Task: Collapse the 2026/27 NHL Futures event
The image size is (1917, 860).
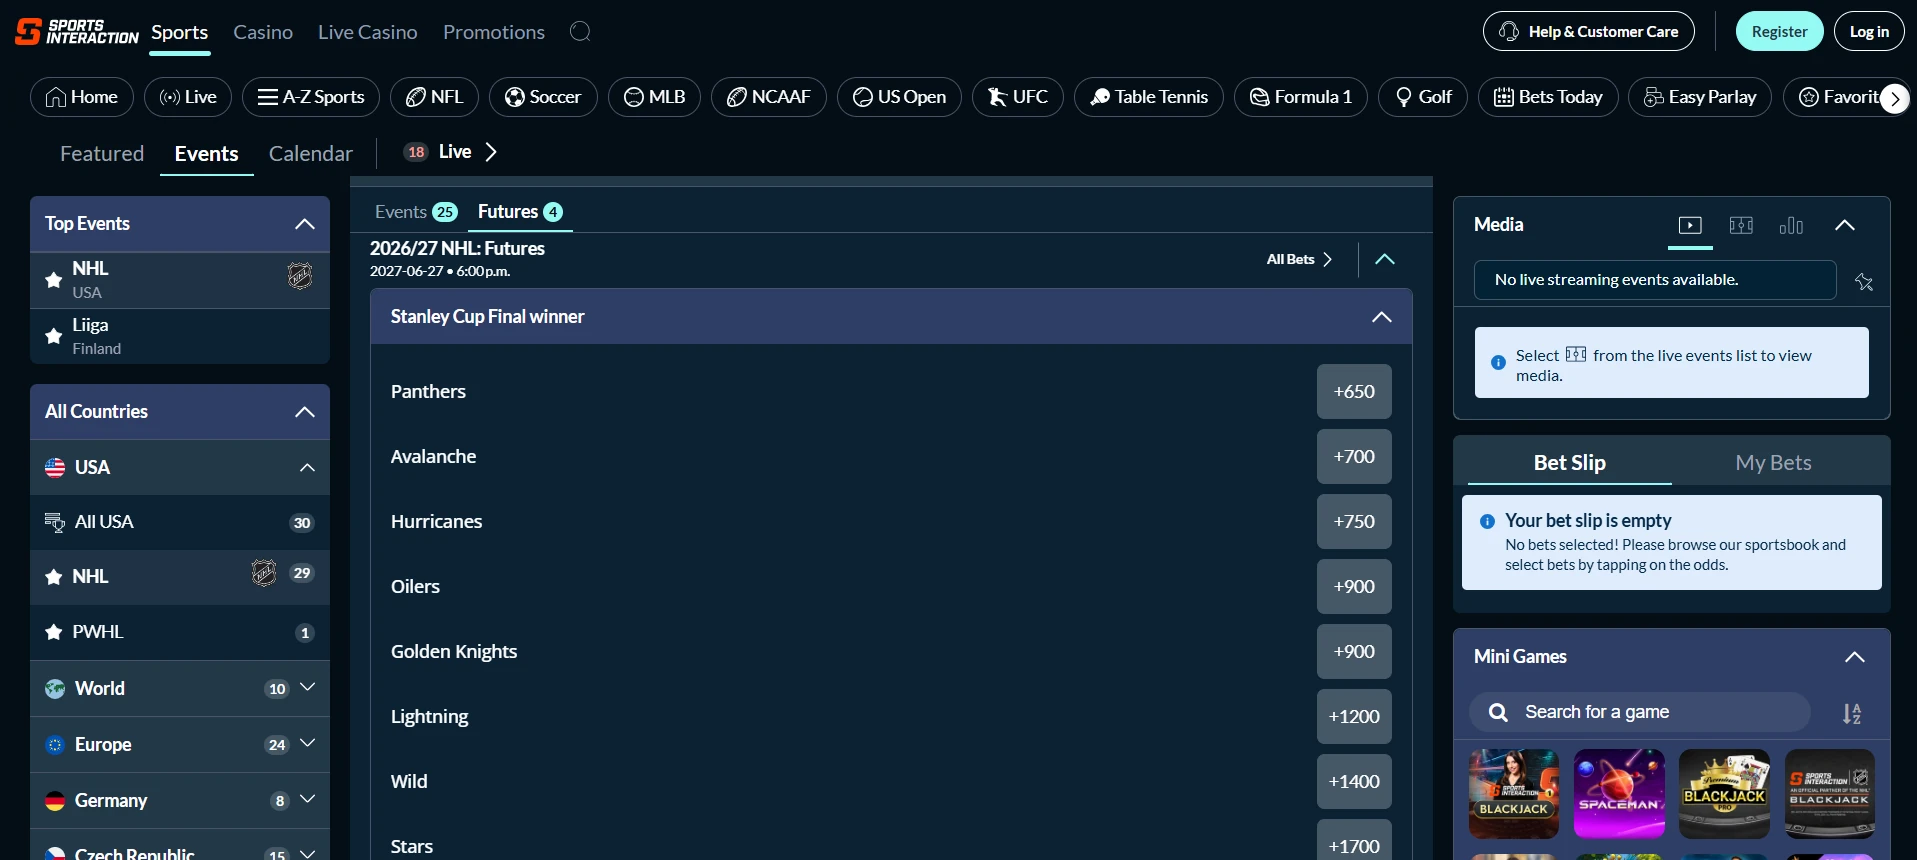Action: [1385, 259]
